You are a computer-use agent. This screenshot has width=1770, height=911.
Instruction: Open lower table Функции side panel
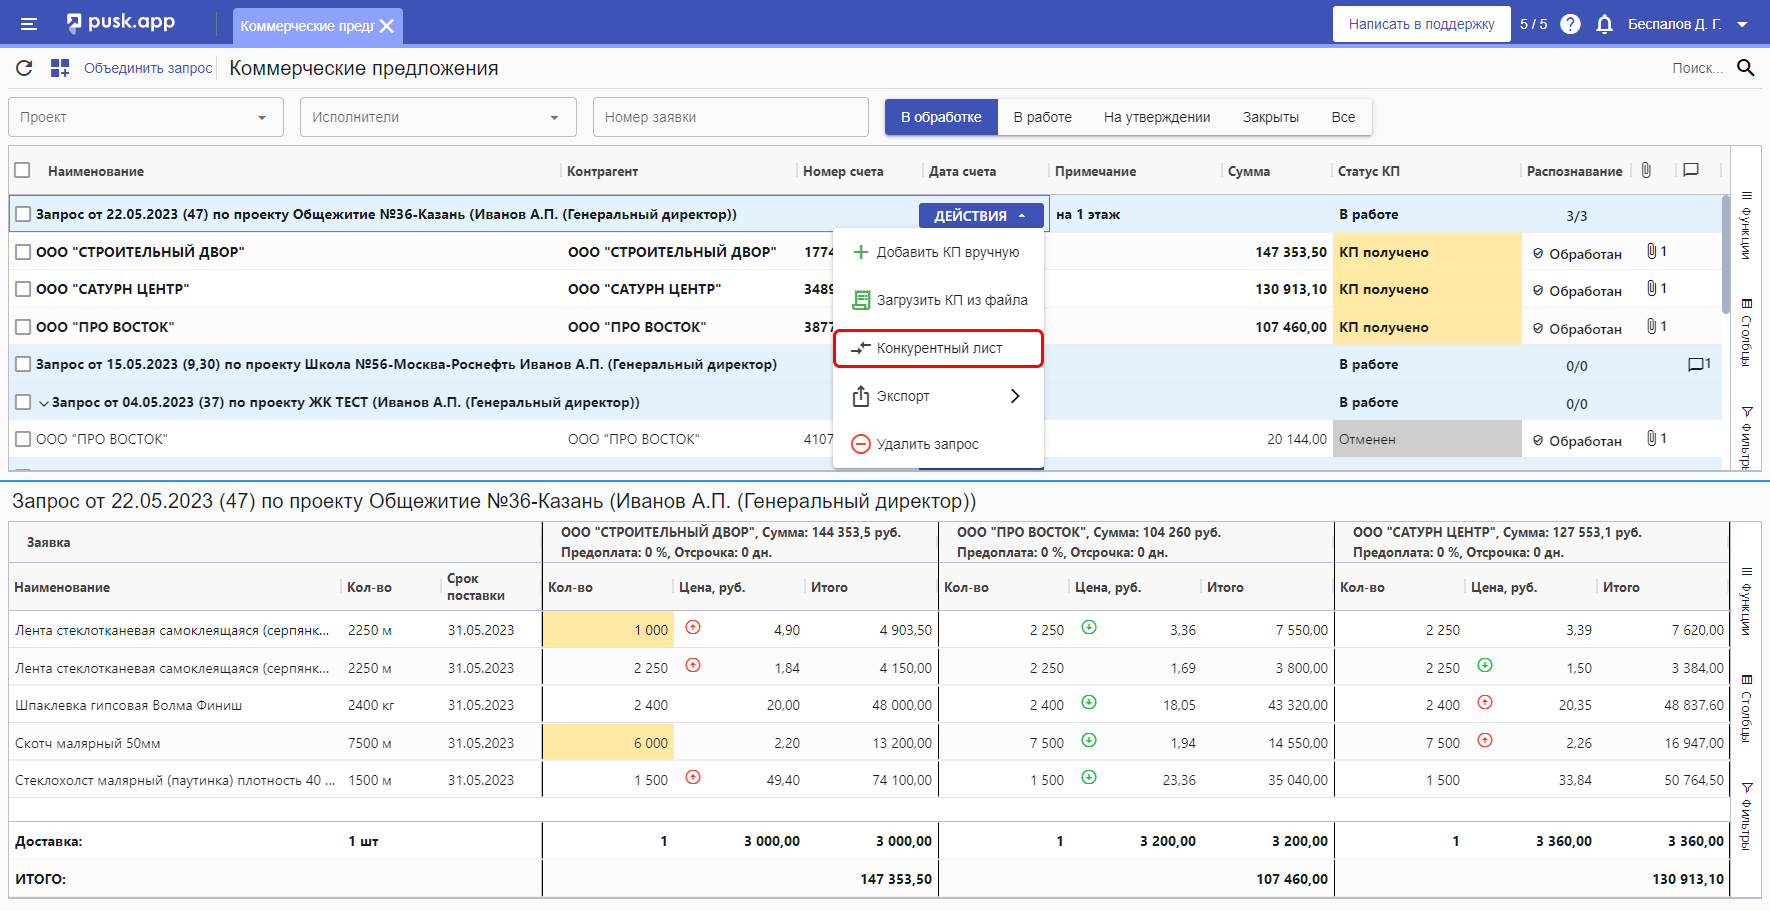tap(1746, 601)
